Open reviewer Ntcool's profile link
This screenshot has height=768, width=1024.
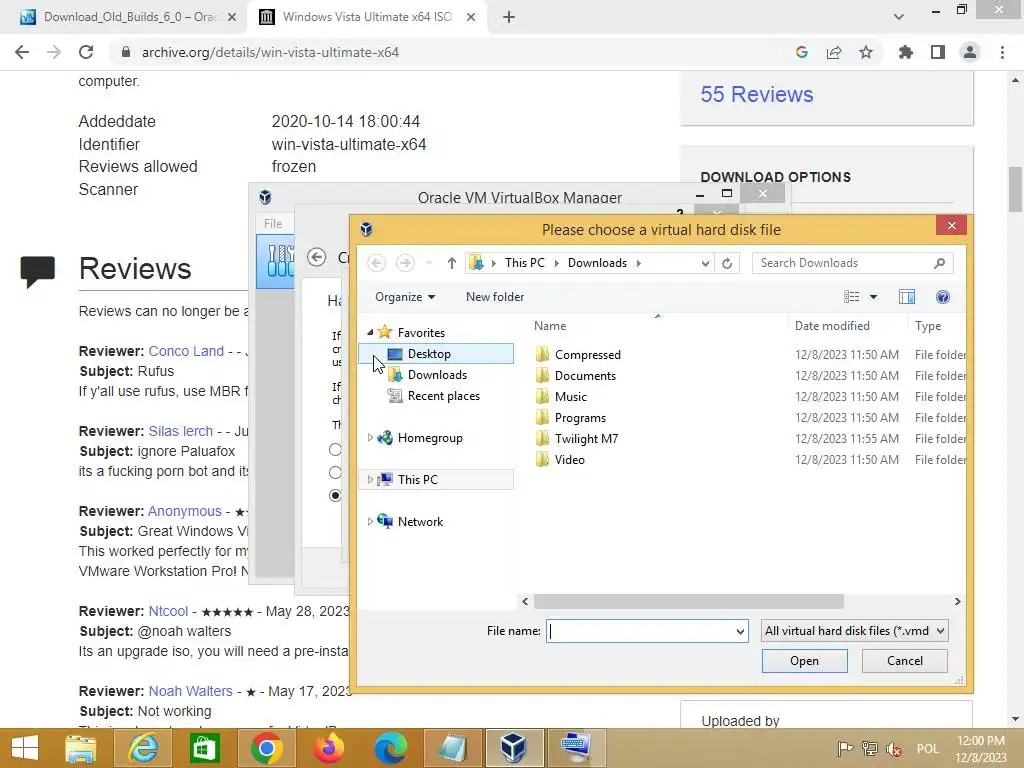168,611
